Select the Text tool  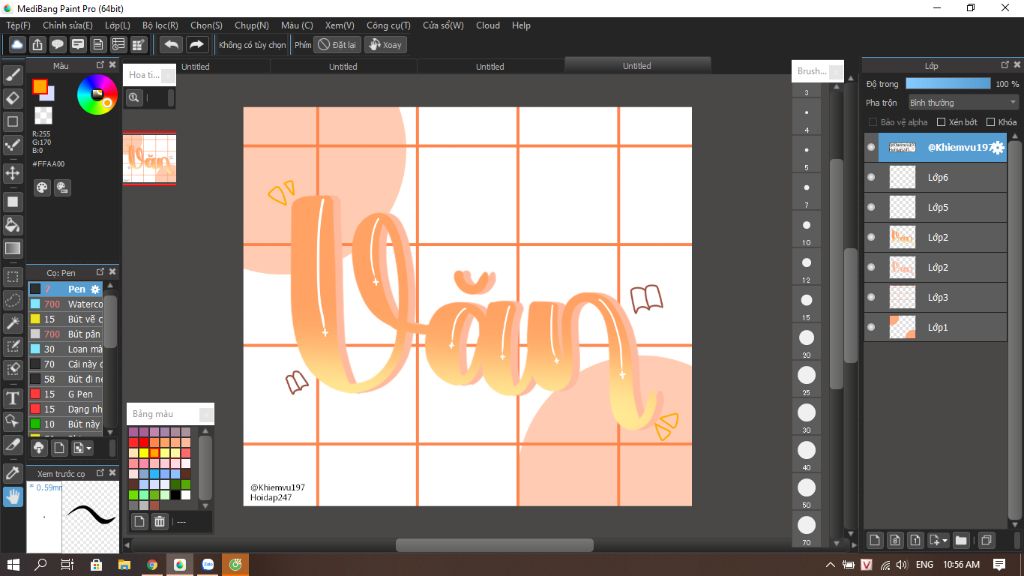coord(12,398)
